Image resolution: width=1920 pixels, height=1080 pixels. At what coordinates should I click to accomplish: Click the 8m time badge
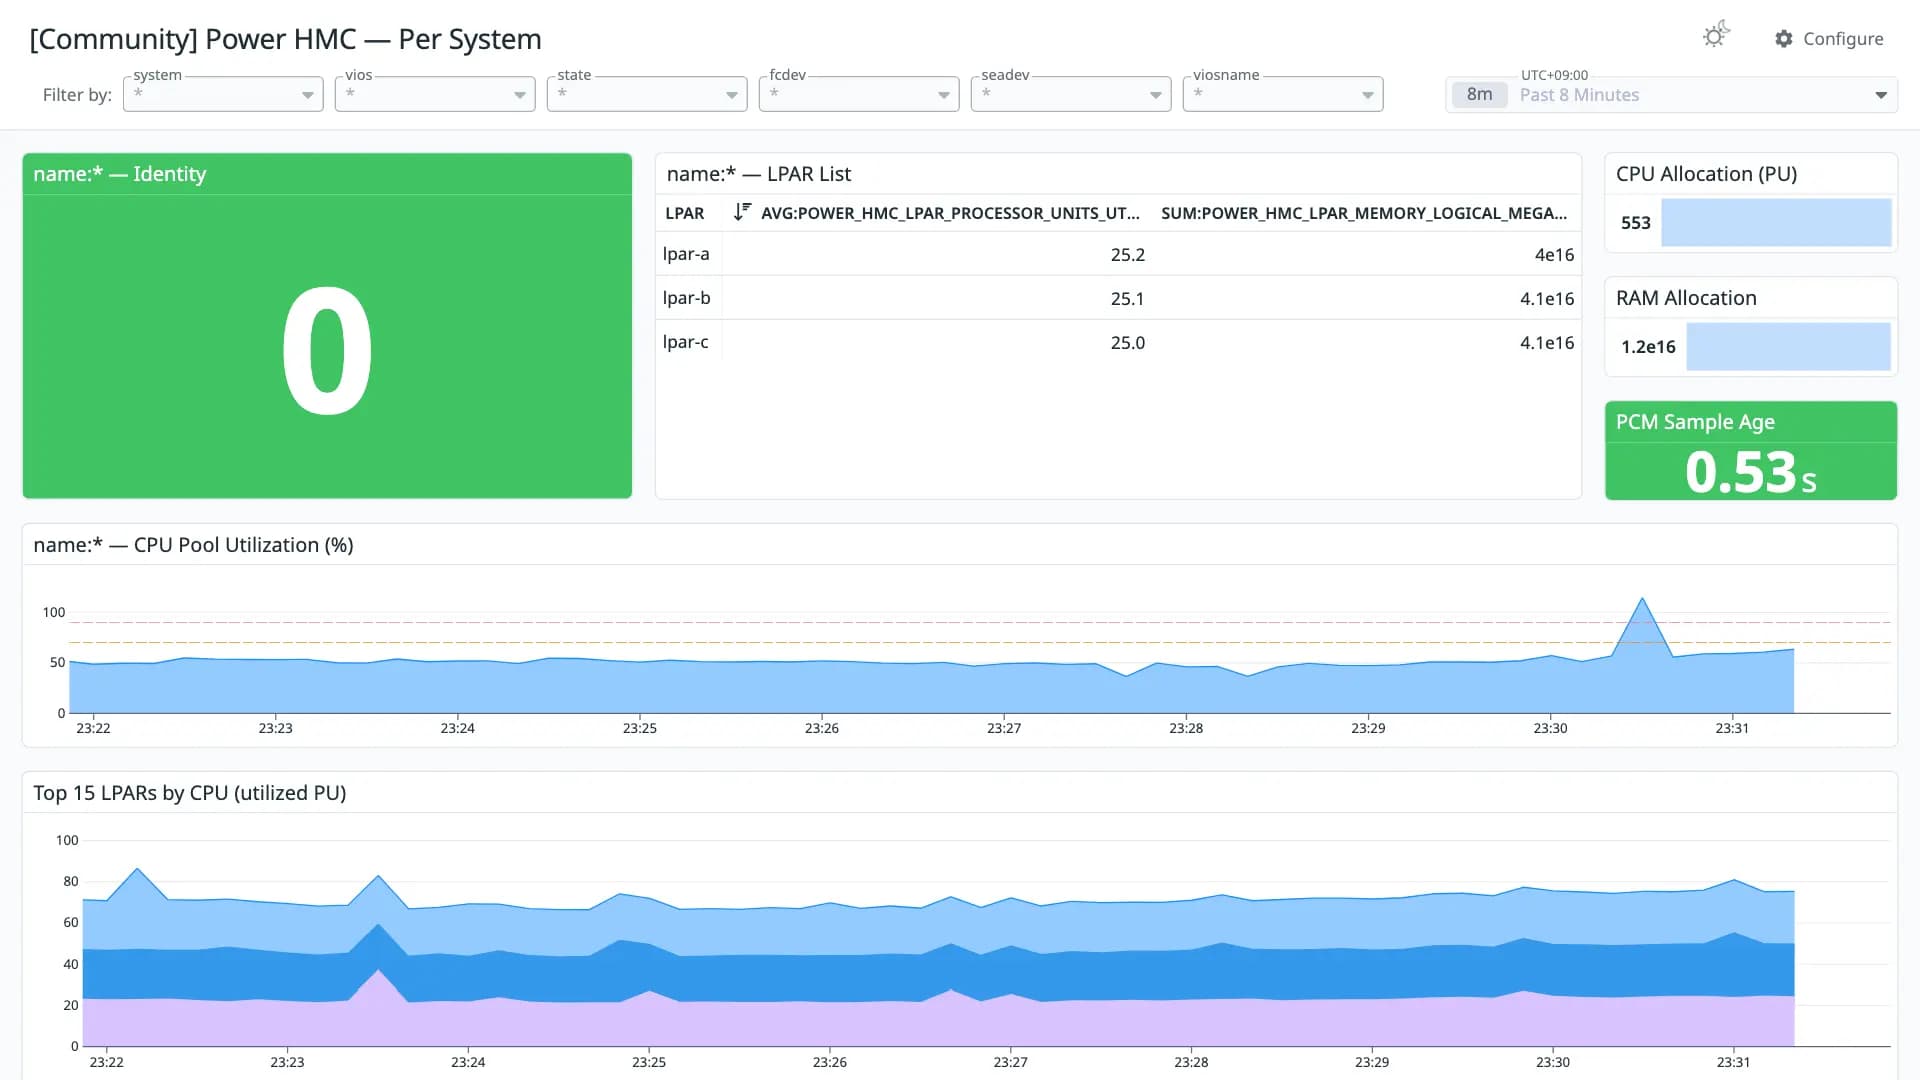coord(1480,94)
